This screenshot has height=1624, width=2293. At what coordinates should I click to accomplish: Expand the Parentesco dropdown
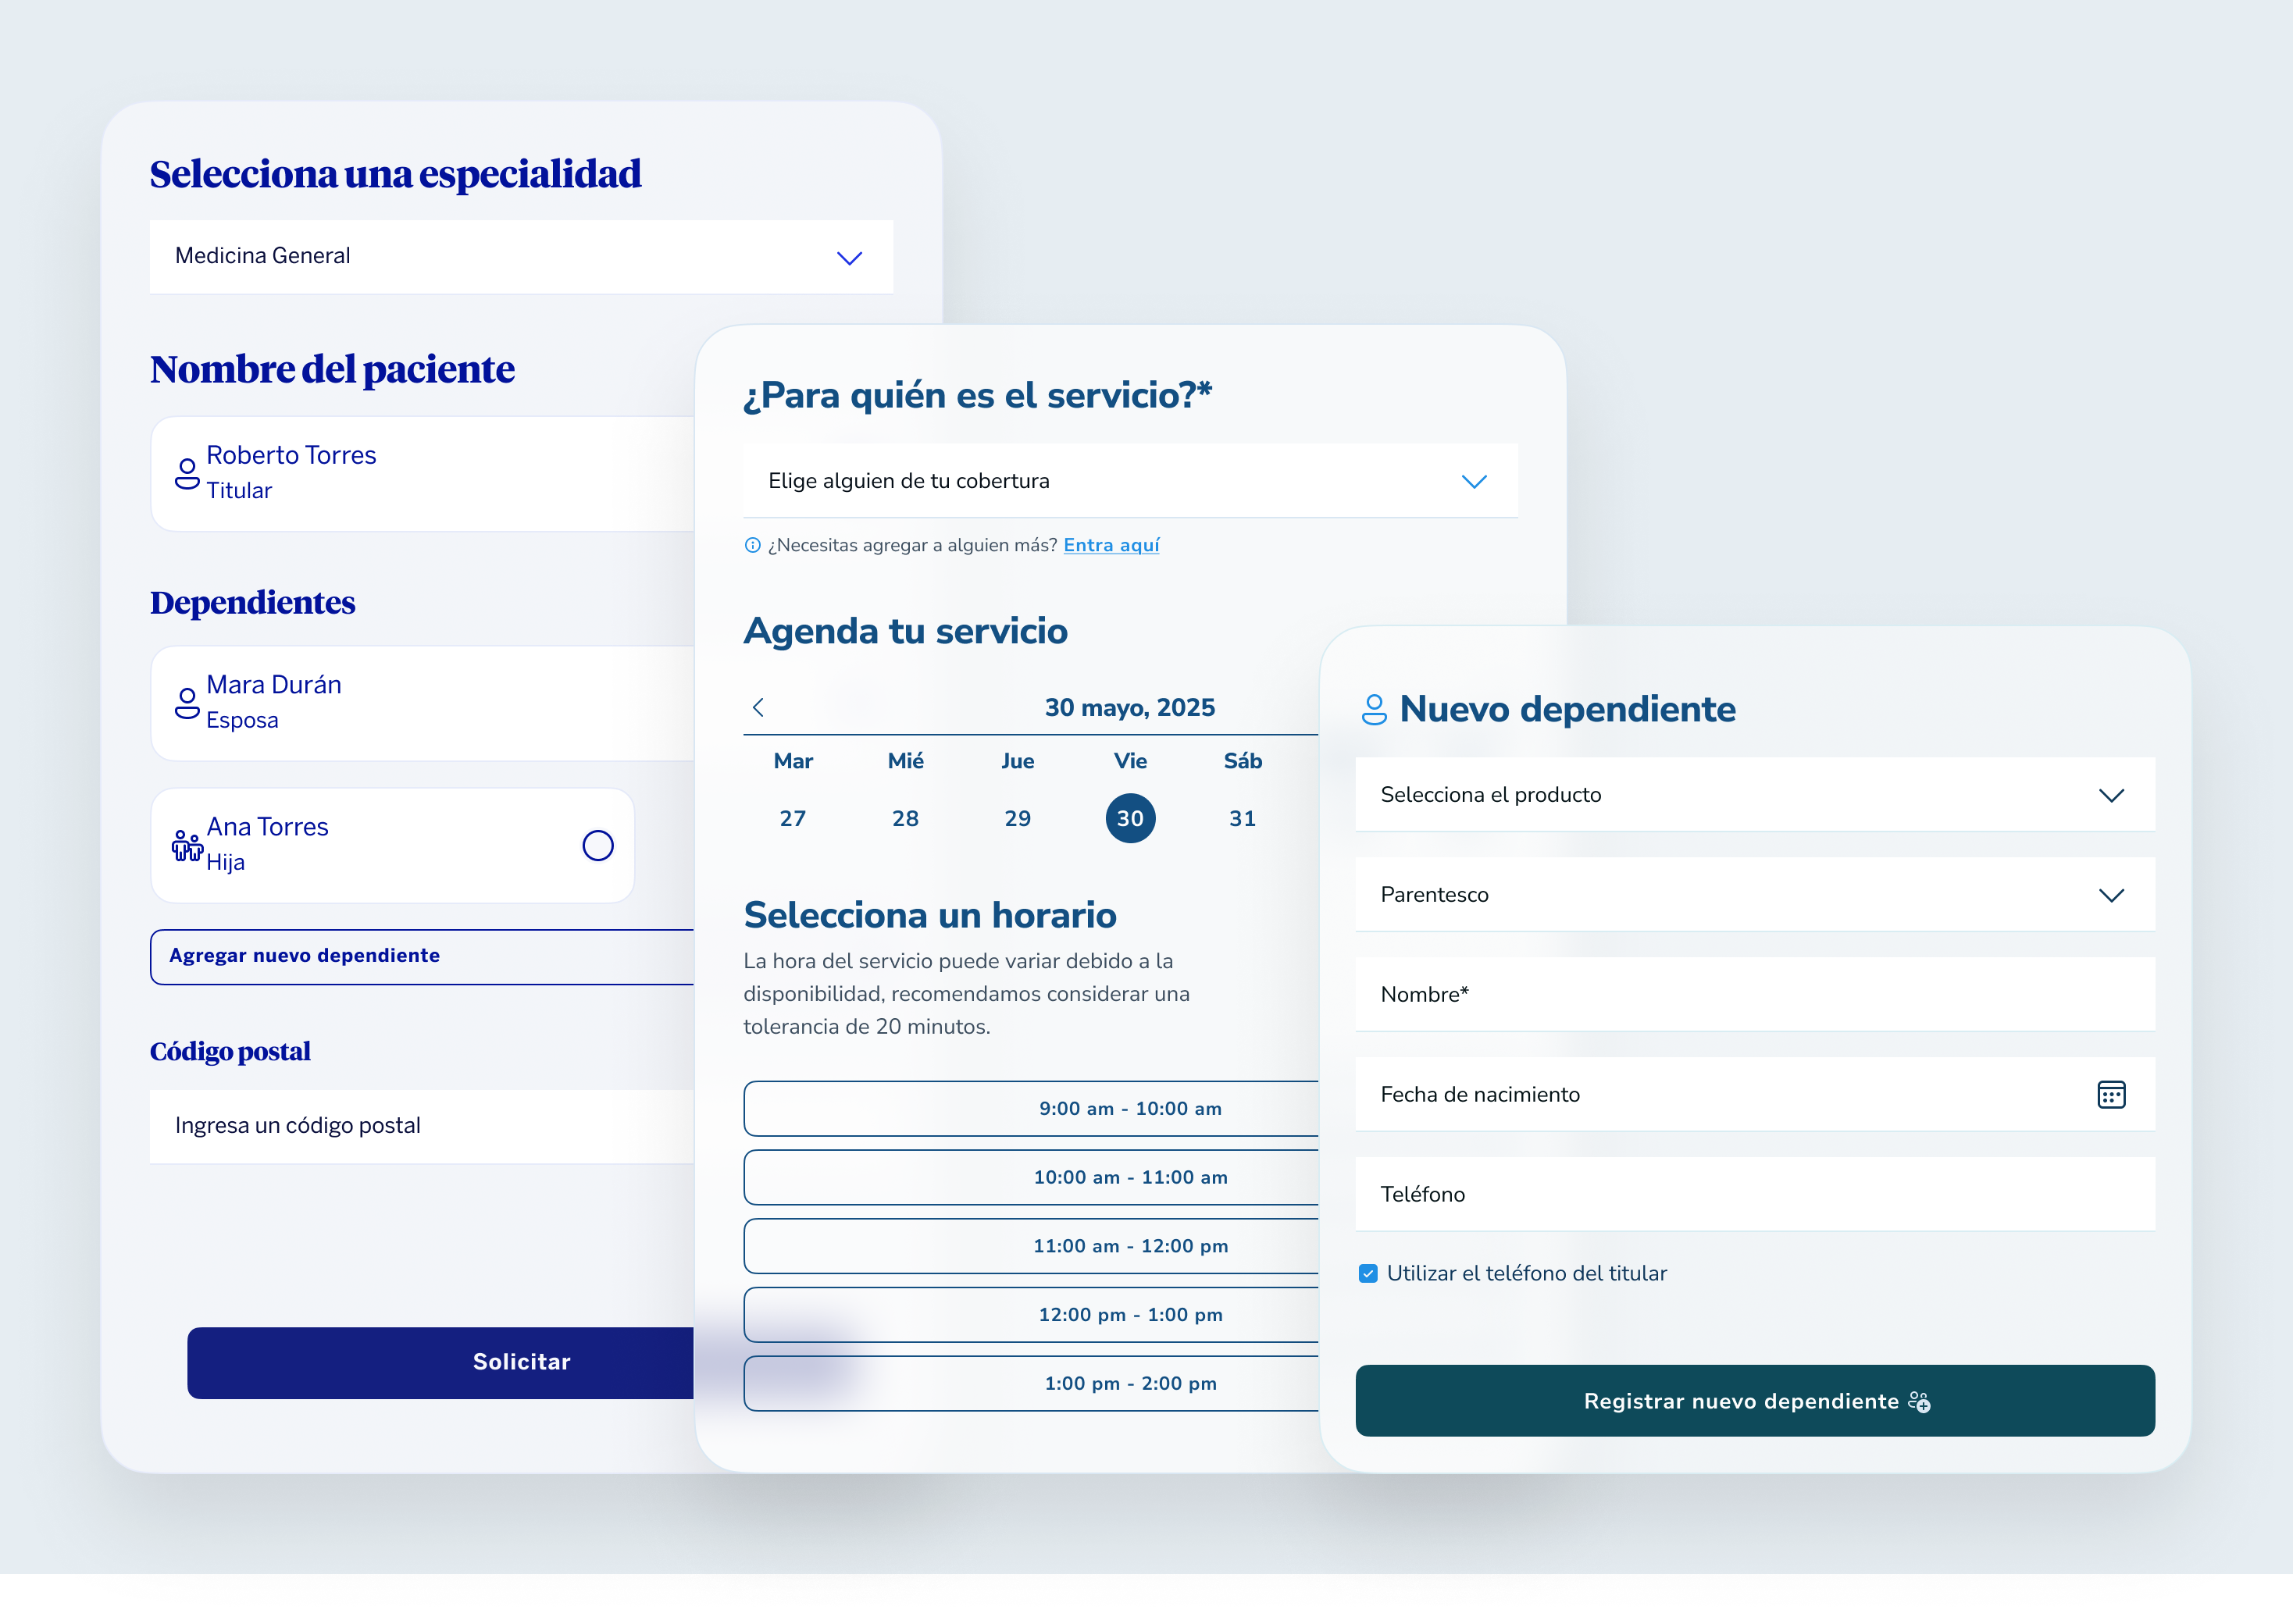(x=1754, y=895)
